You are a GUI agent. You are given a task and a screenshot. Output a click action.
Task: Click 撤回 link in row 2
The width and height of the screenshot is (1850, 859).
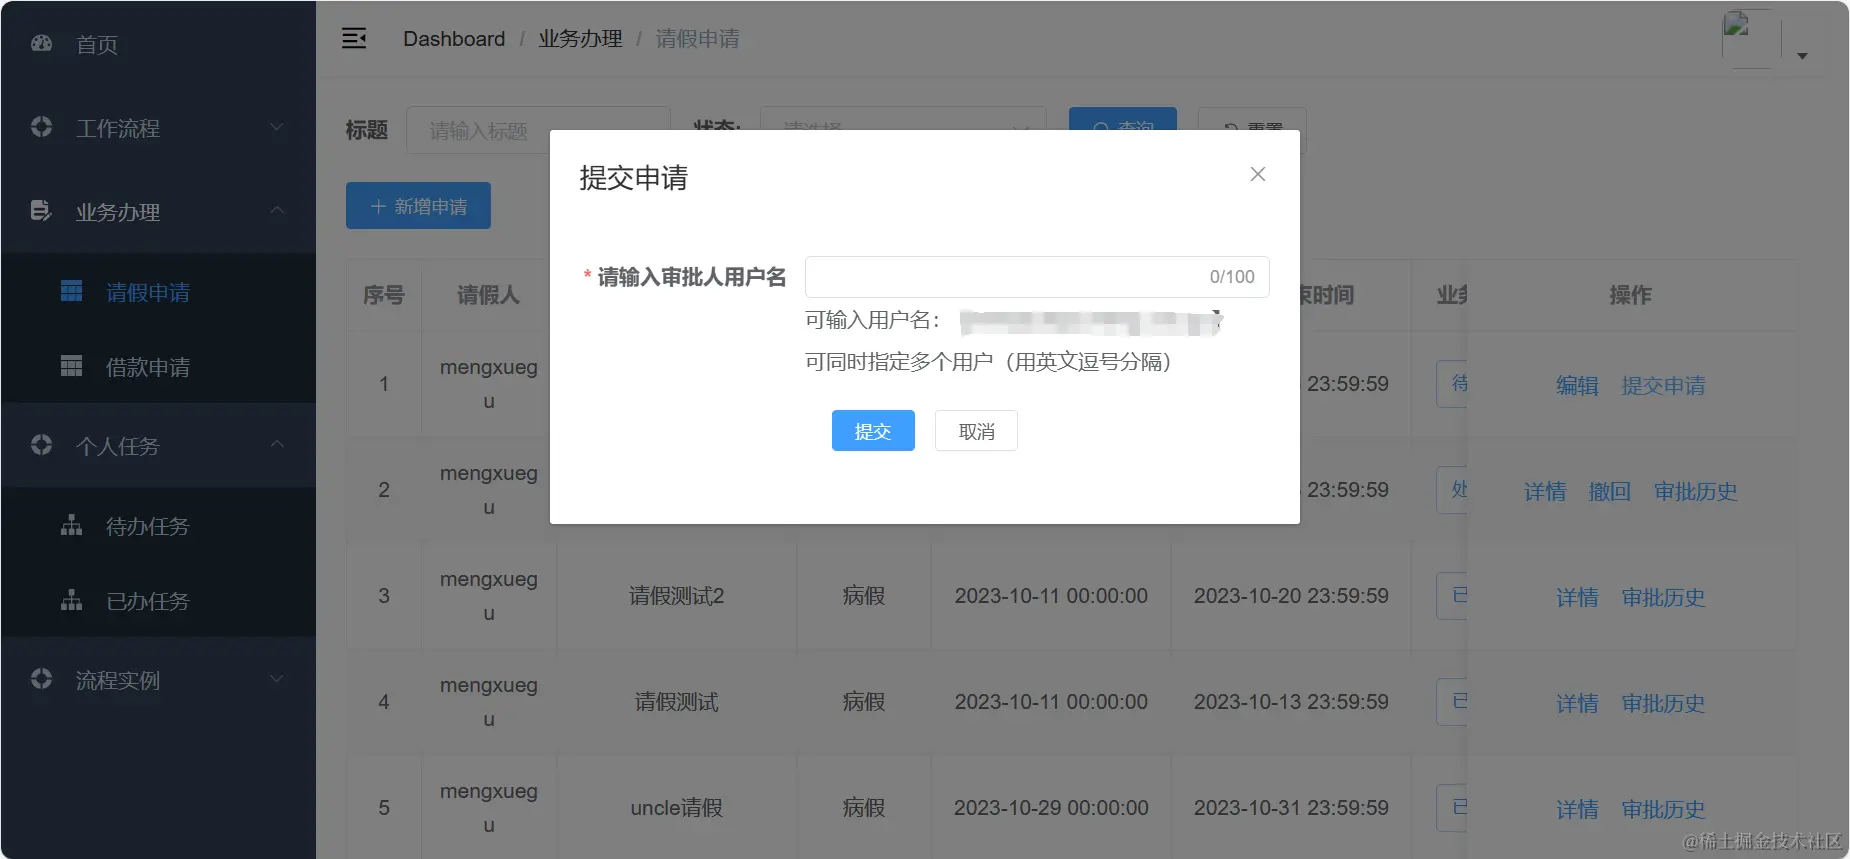[x=1610, y=491]
